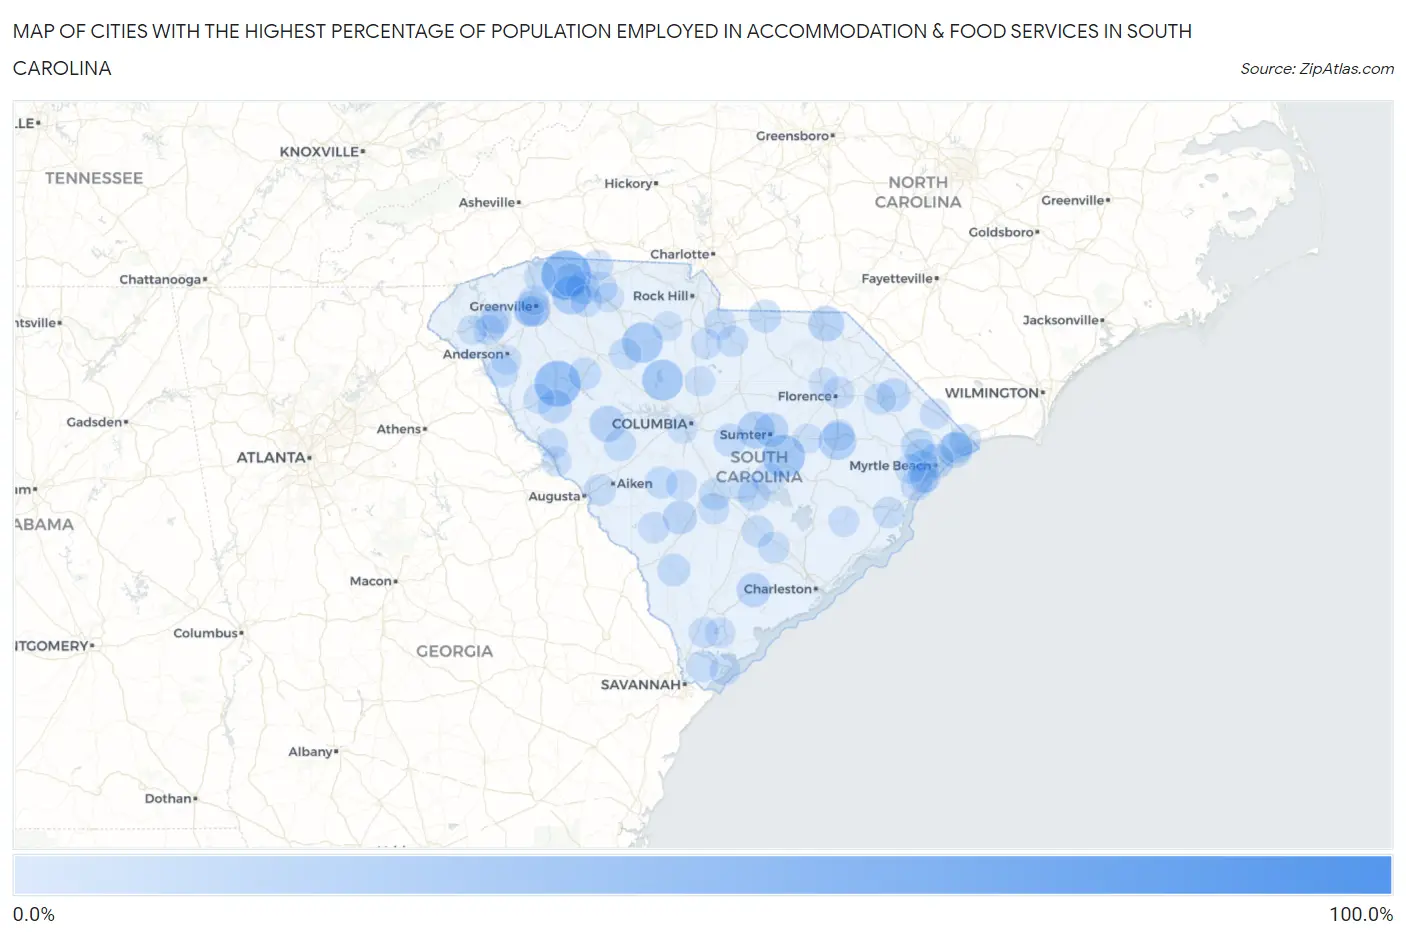1406x937 pixels.
Task: Click the SOUTH CAROLINA state label
Action: pyautogui.click(x=759, y=467)
